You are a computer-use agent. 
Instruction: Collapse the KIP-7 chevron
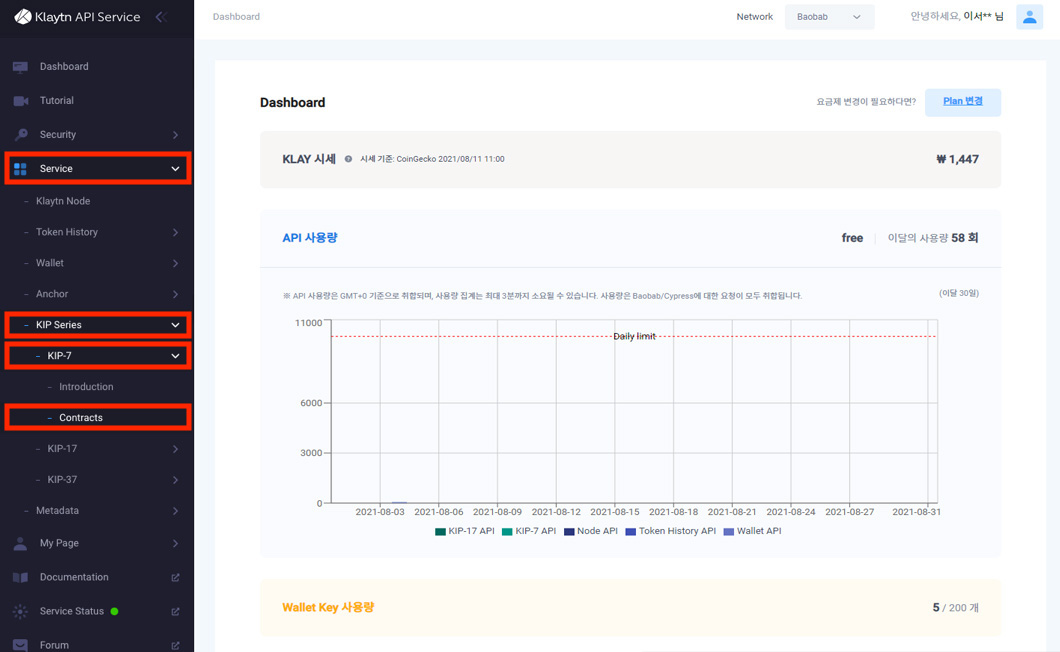coord(175,356)
